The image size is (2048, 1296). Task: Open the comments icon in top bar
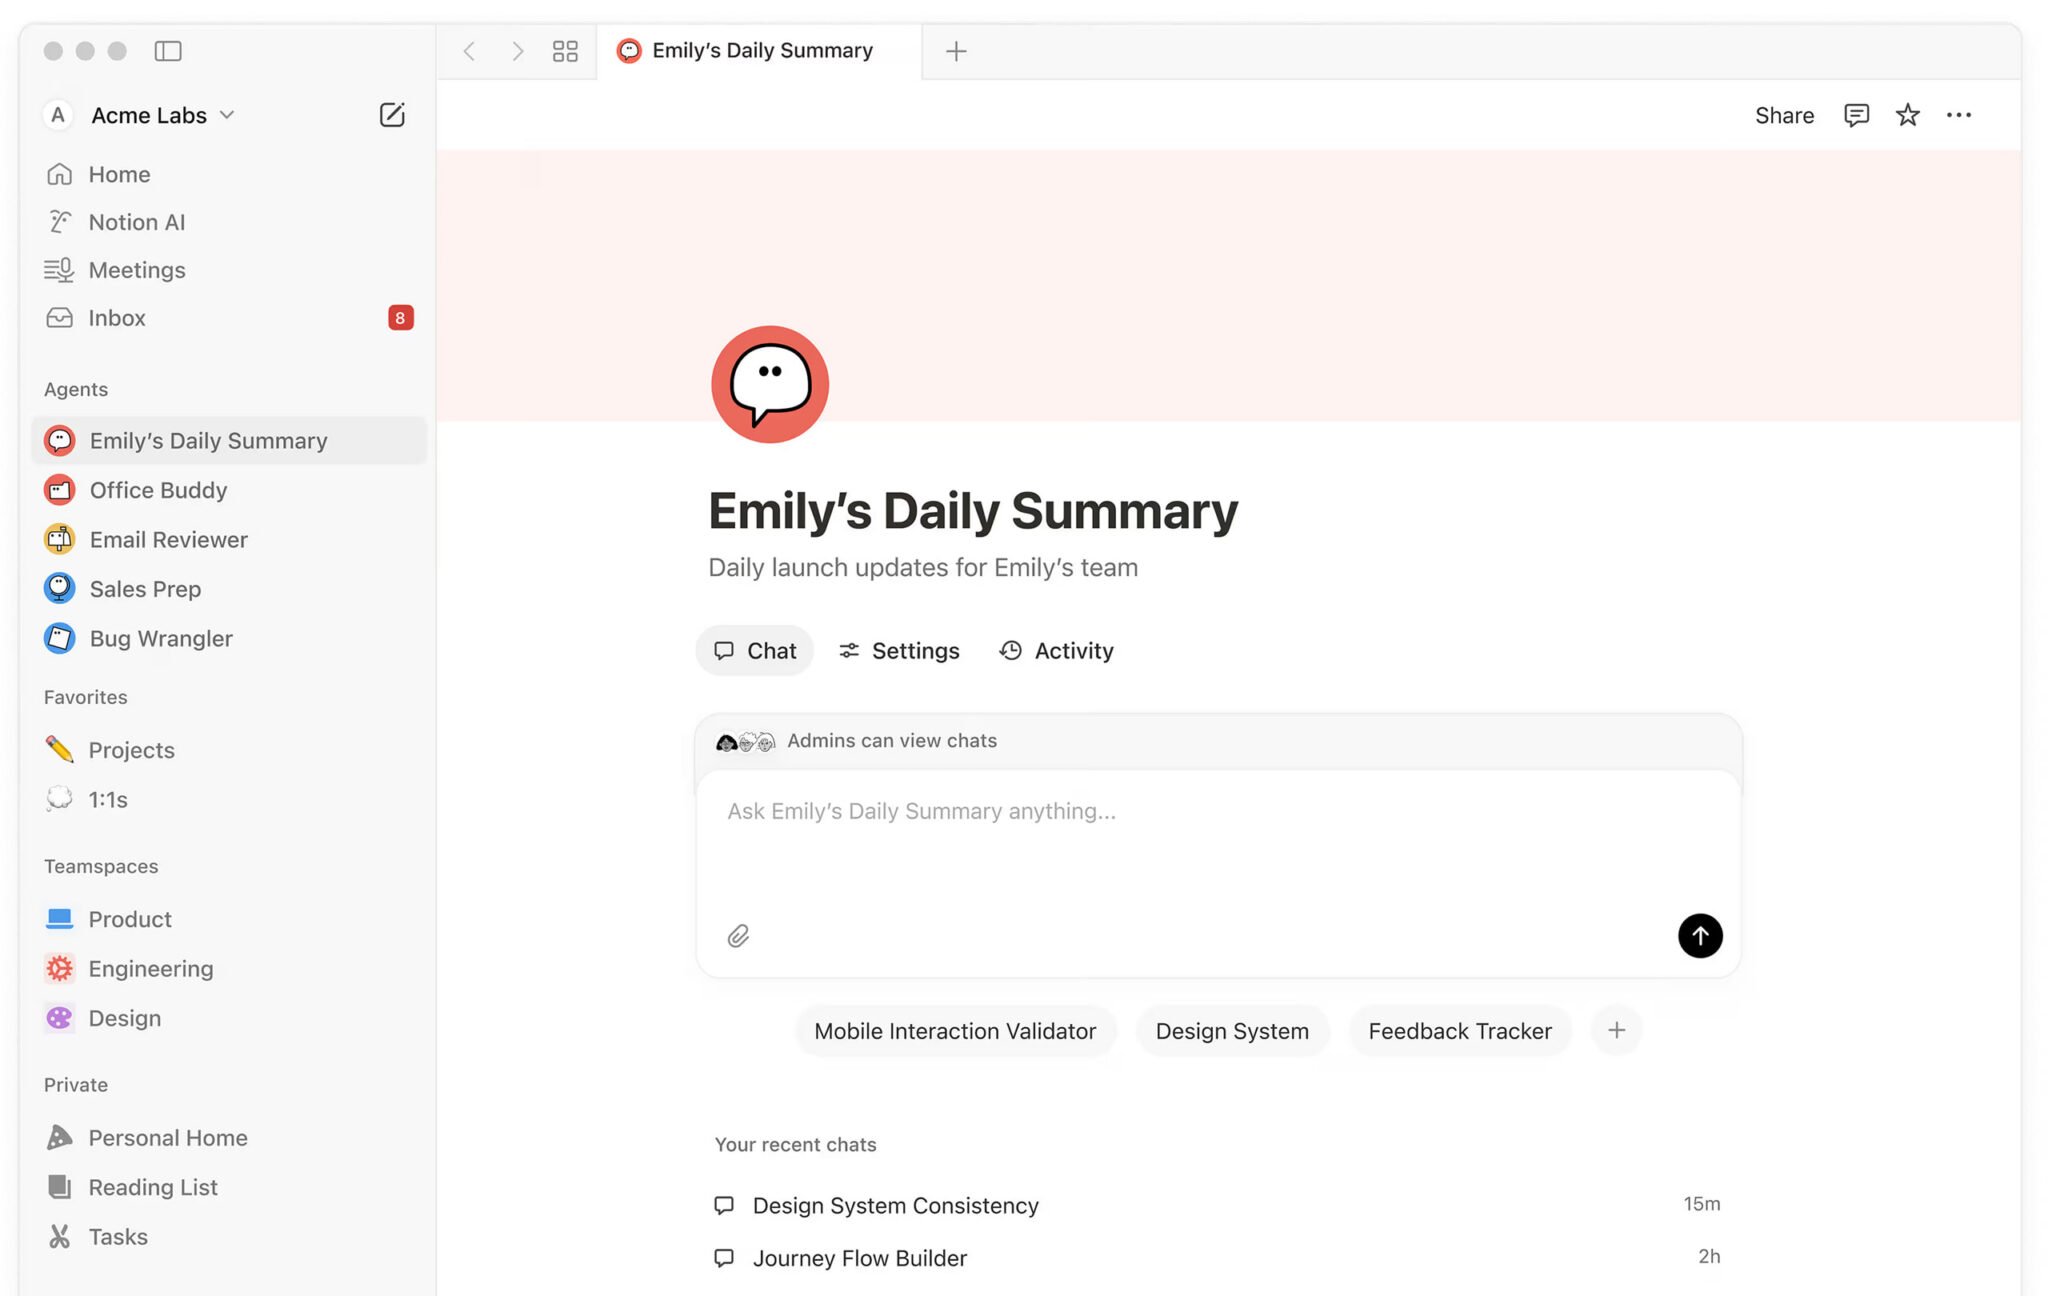pyautogui.click(x=1856, y=115)
